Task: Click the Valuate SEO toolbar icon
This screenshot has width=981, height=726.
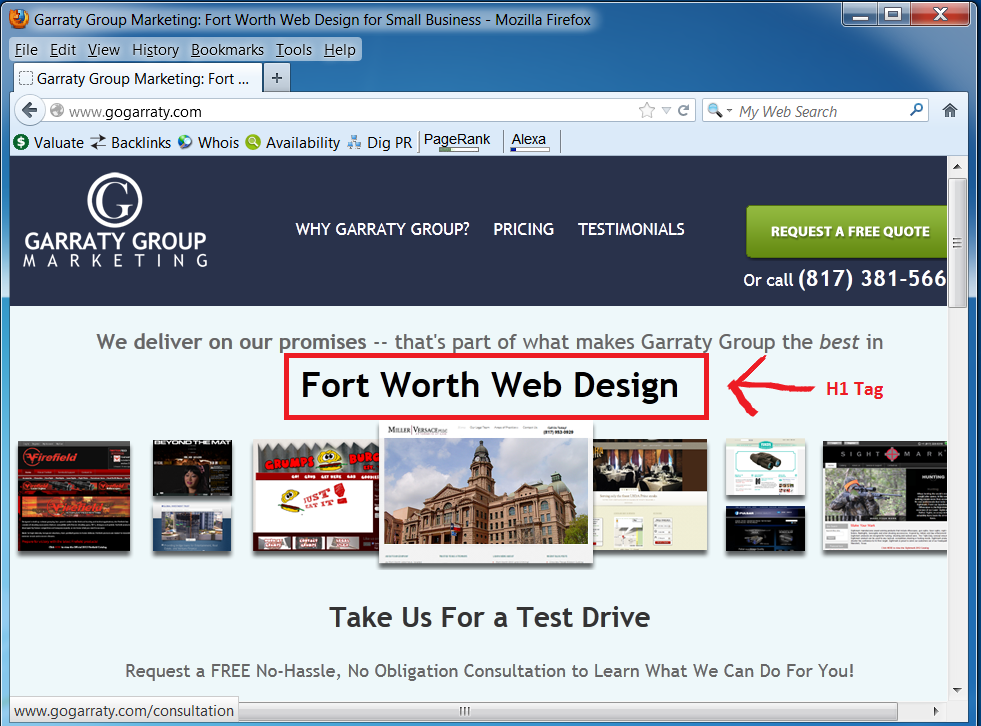Action: point(20,142)
